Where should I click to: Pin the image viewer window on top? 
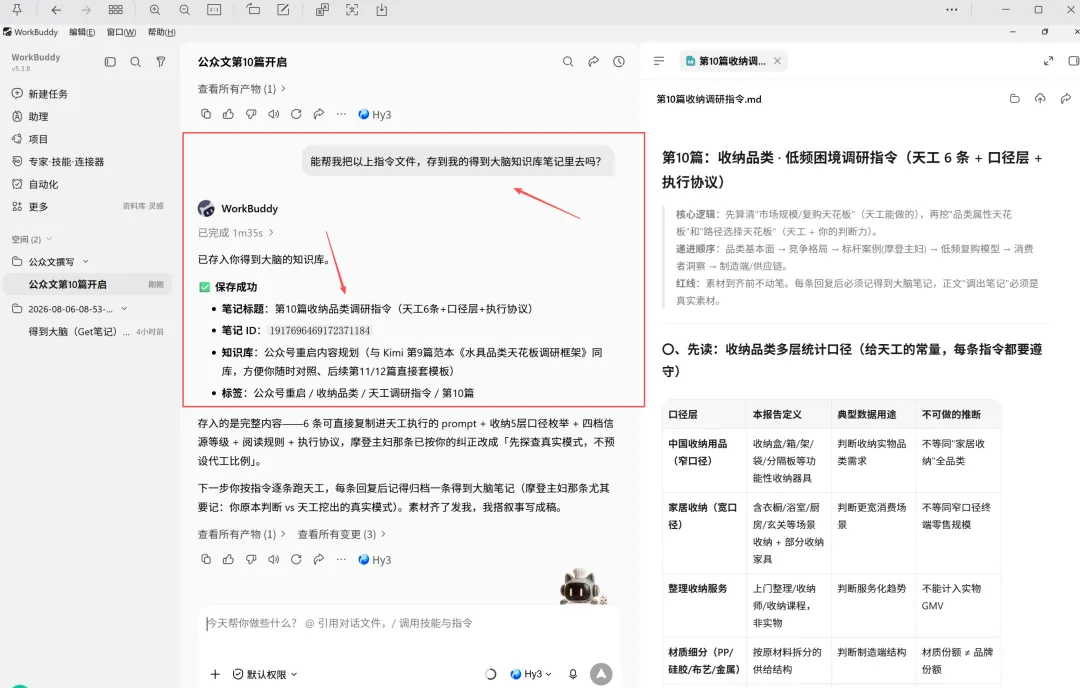point(17,10)
